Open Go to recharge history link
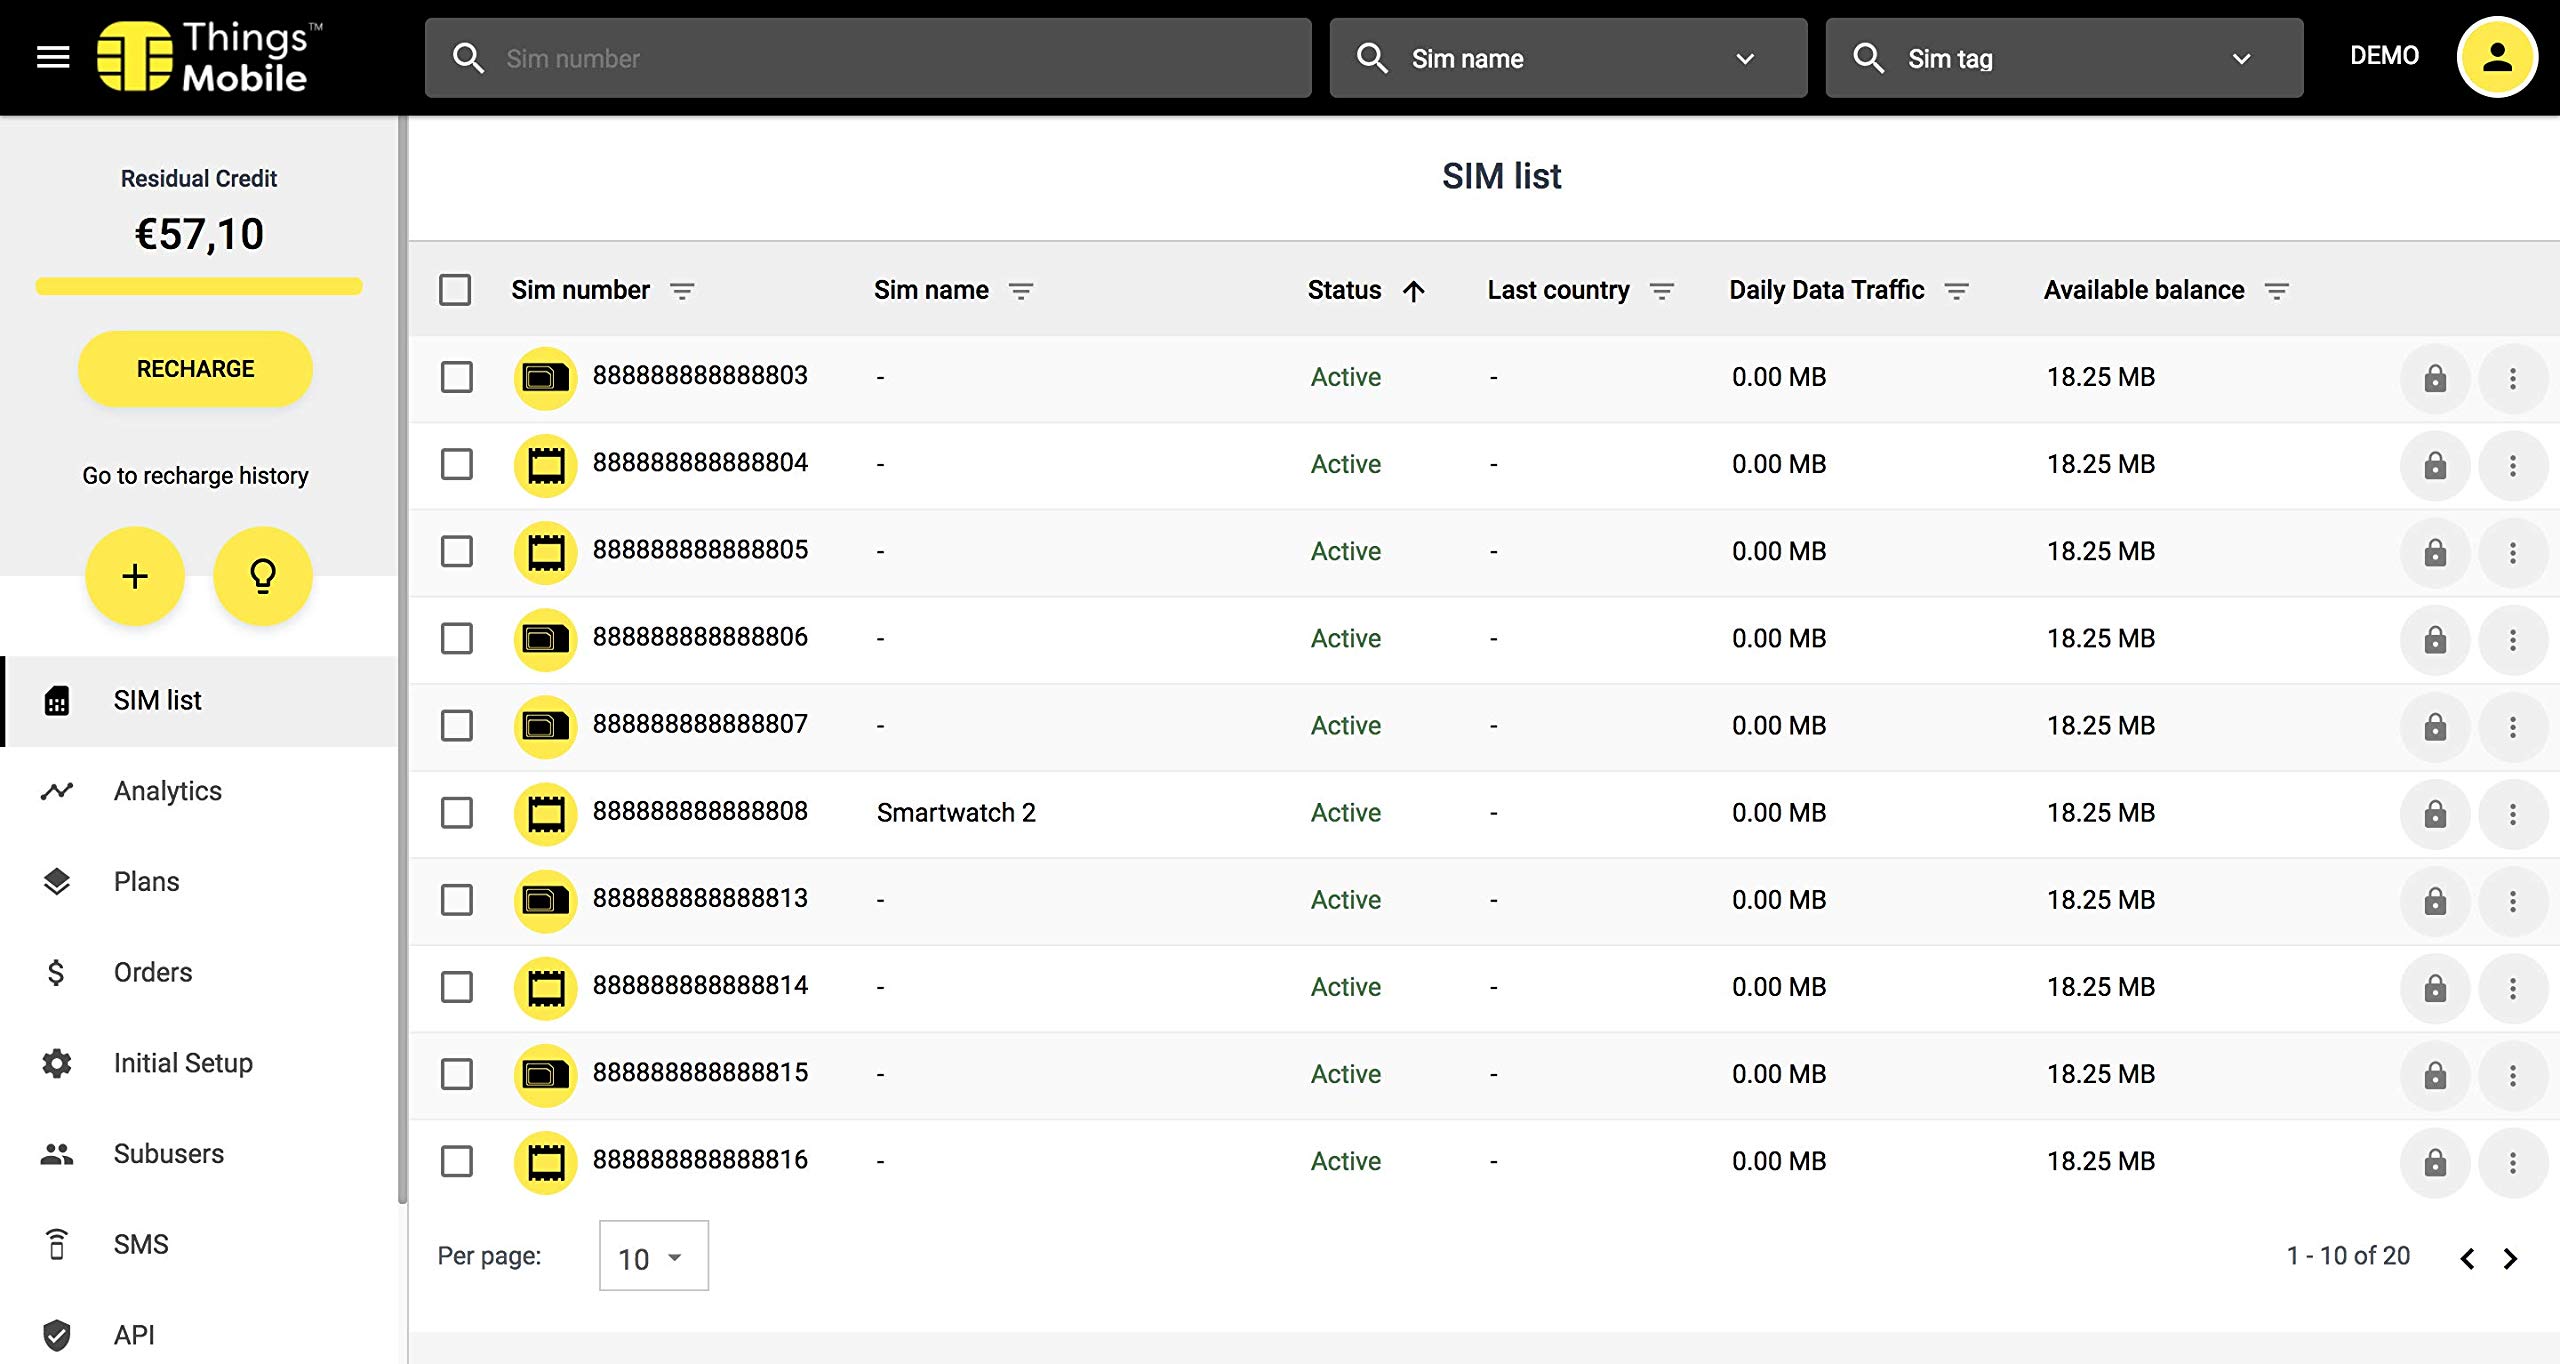The height and width of the screenshot is (1364, 2560). (195, 476)
